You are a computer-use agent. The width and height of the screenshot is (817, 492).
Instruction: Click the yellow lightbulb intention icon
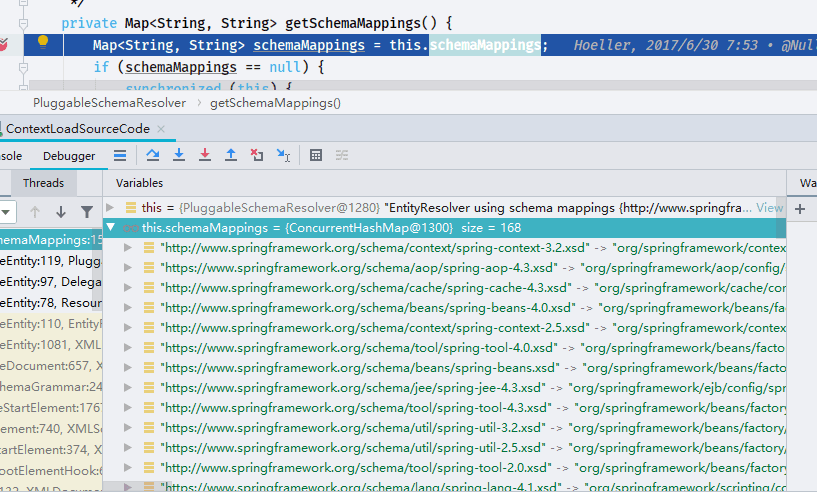[43, 42]
